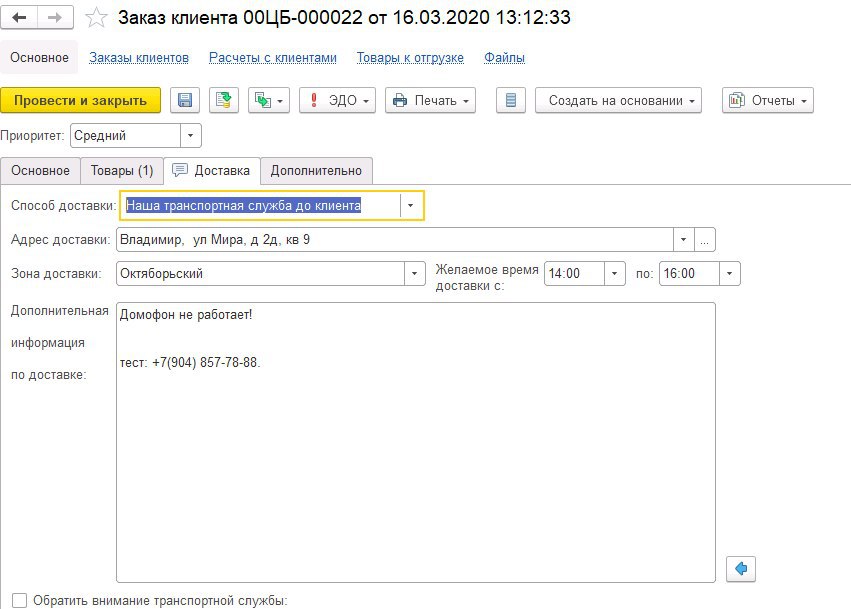Click the Адрес доставки text field
851x609 pixels.
tap(395, 240)
